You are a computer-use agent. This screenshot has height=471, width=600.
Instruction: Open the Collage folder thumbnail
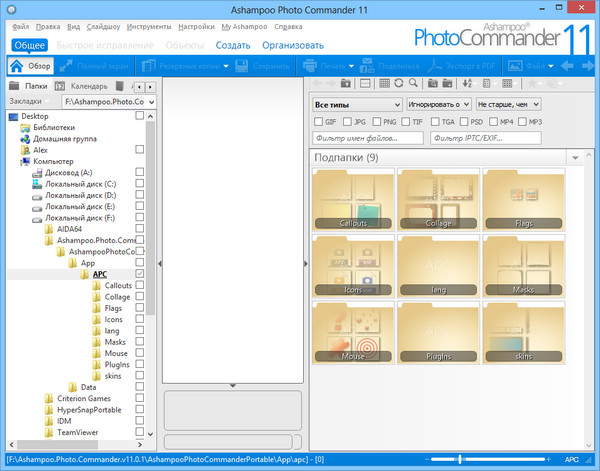pos(437,200)
